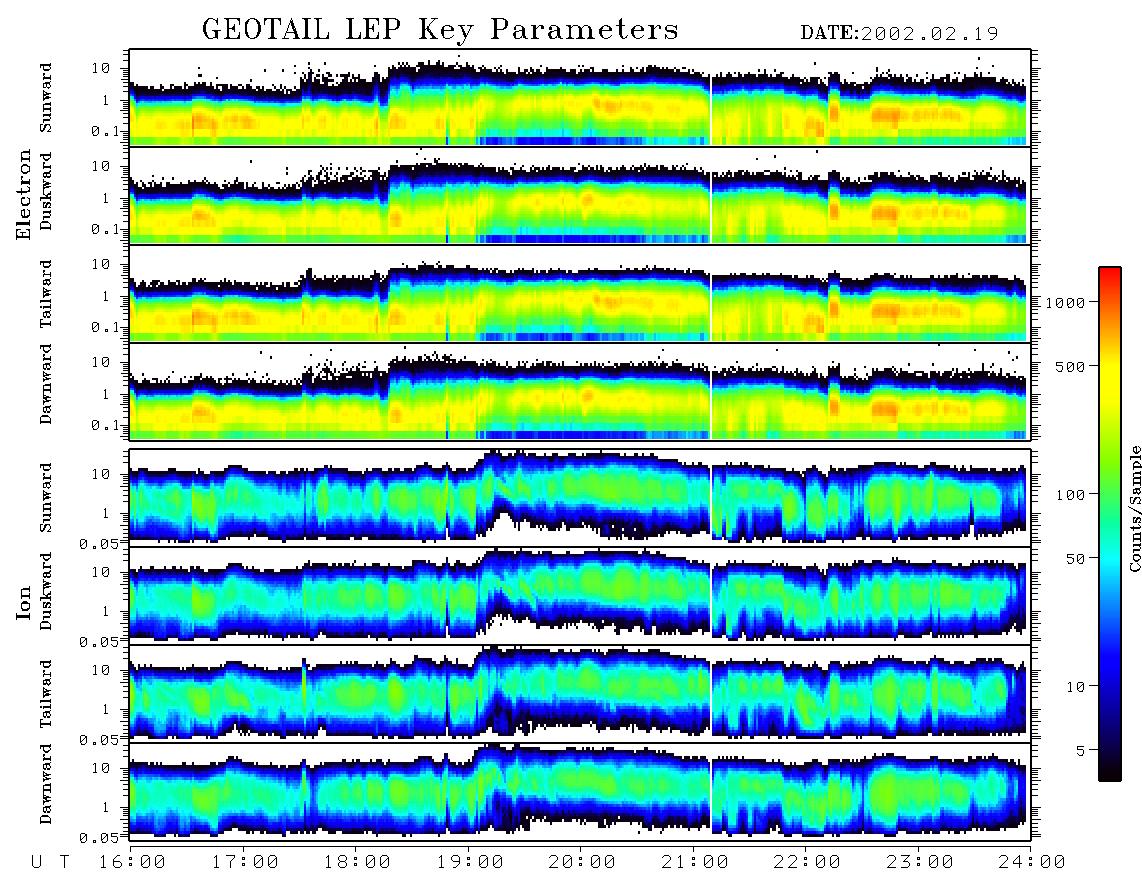Click the Ion Sunward spectrogram panel
This screenshot has height=880, width=1142.
click(x=580, y=498)
